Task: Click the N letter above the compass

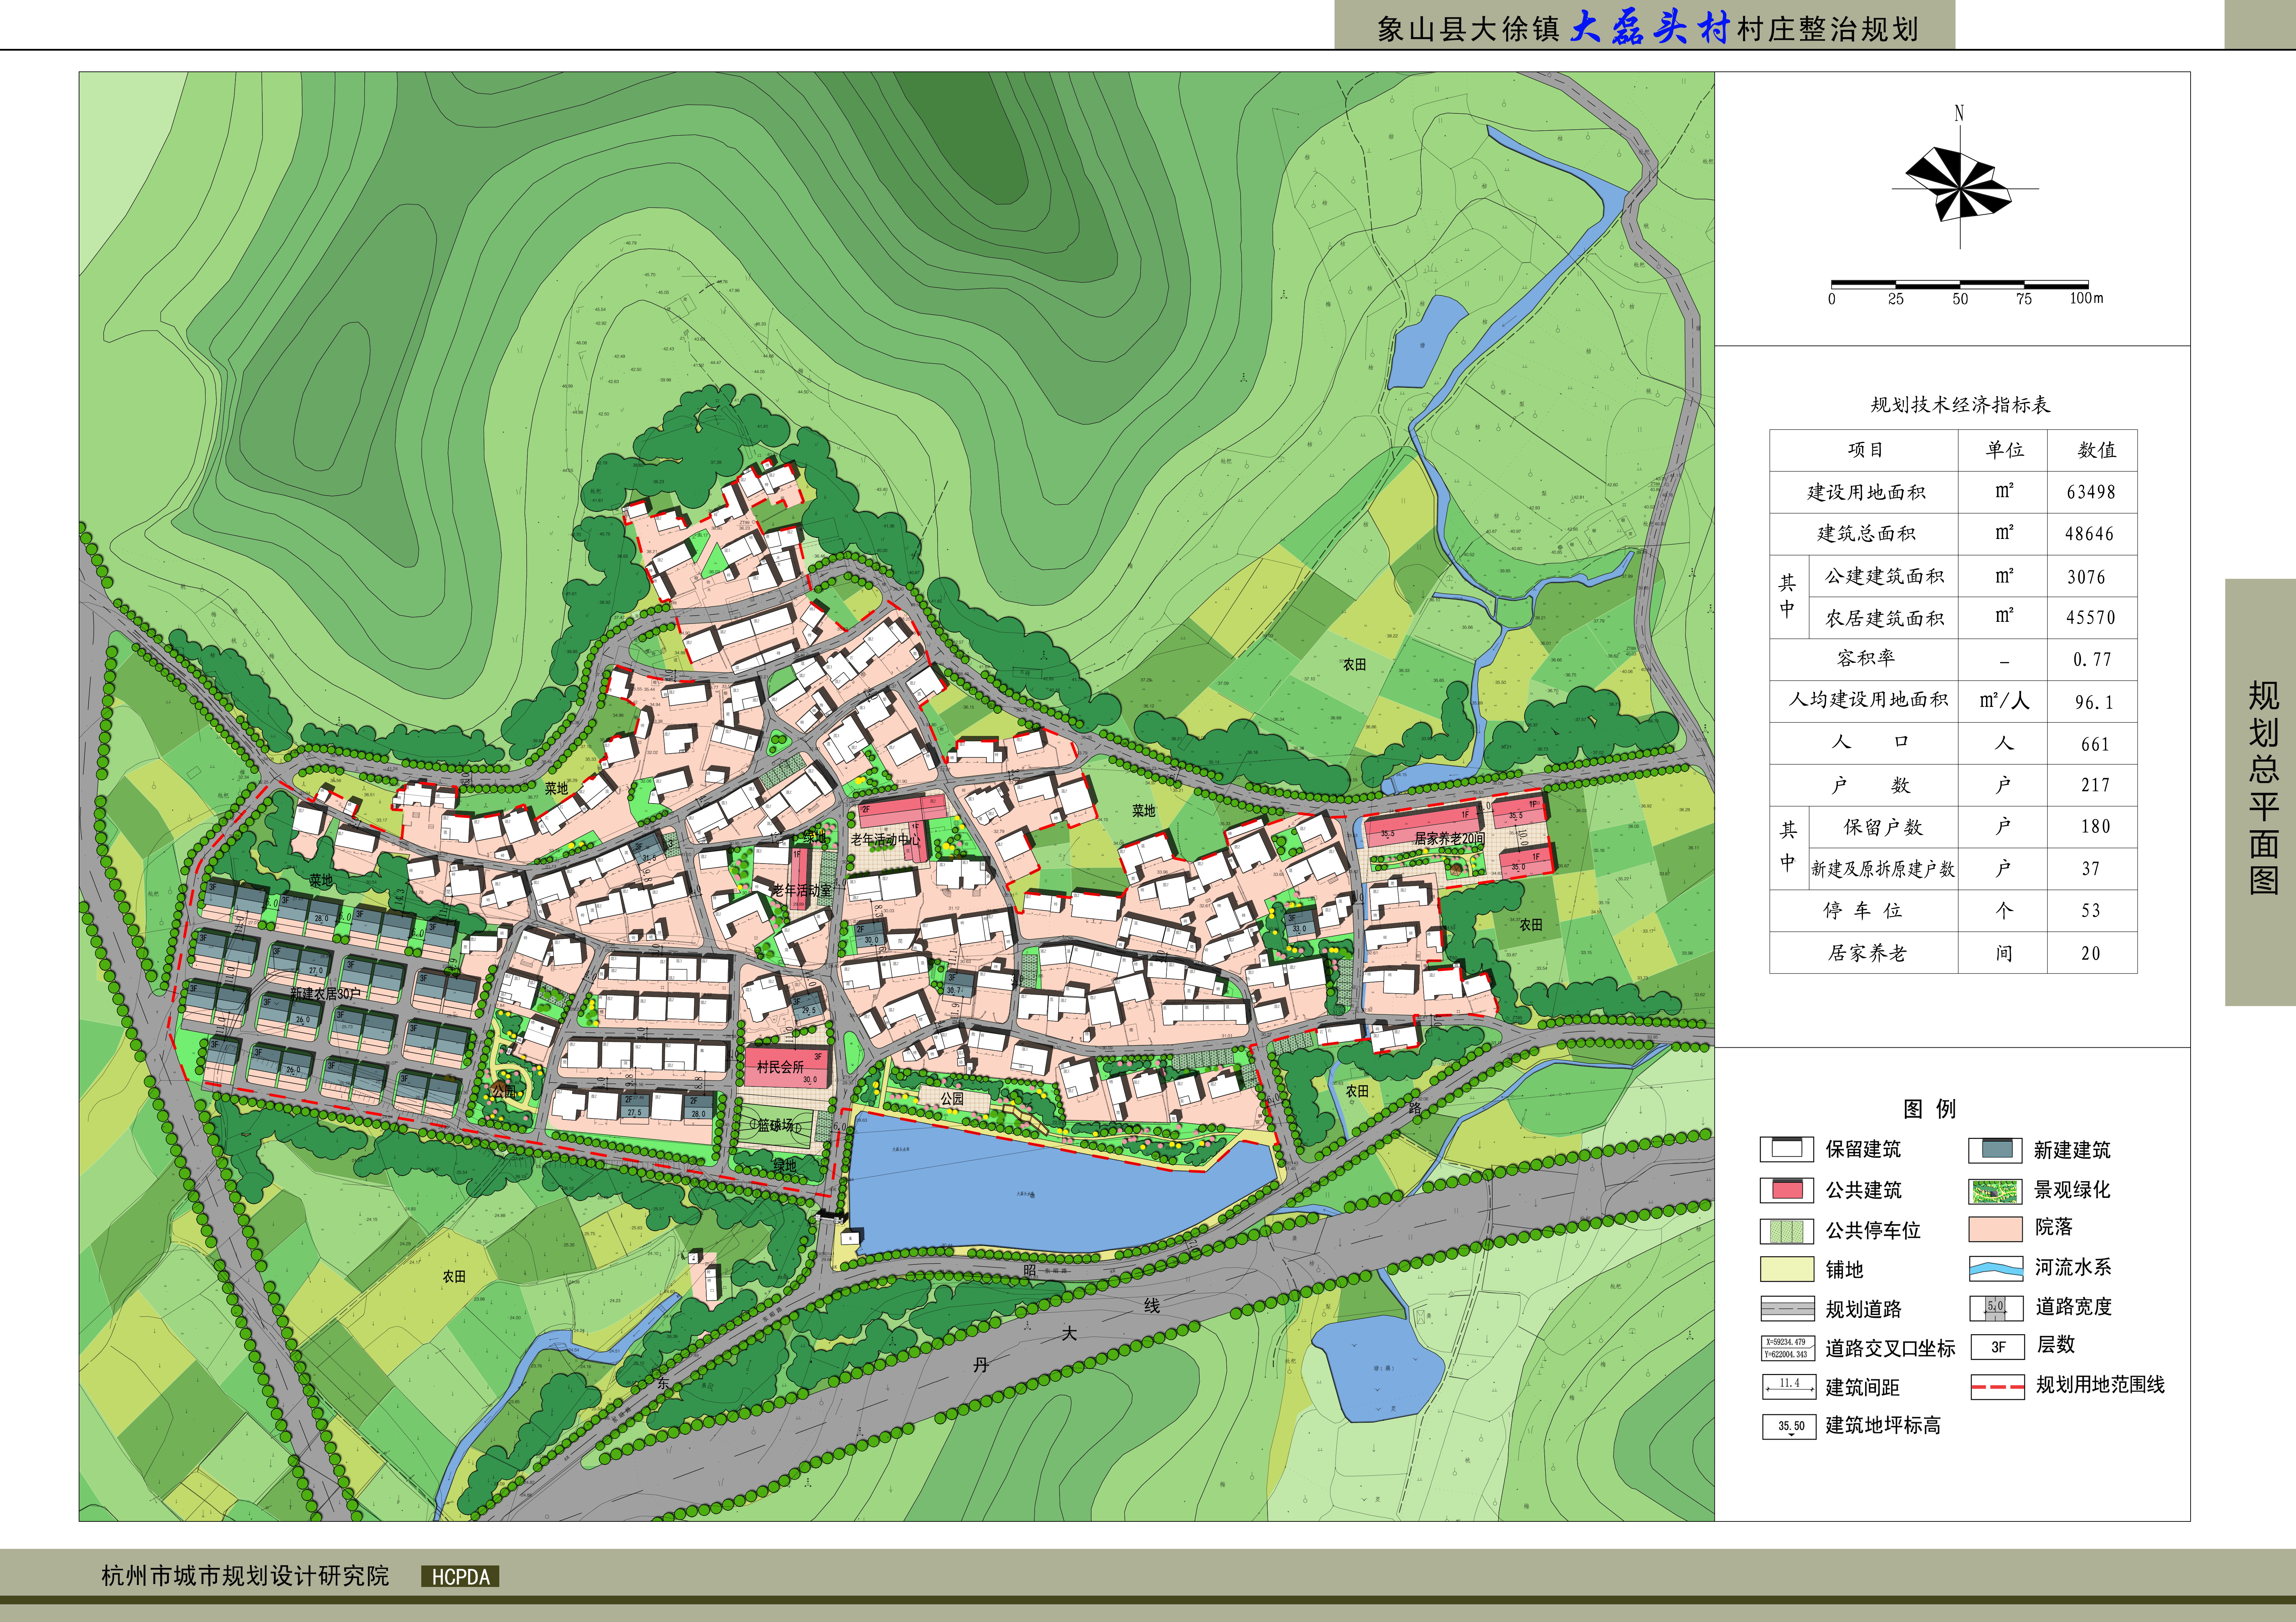Action: (1959, 113)
